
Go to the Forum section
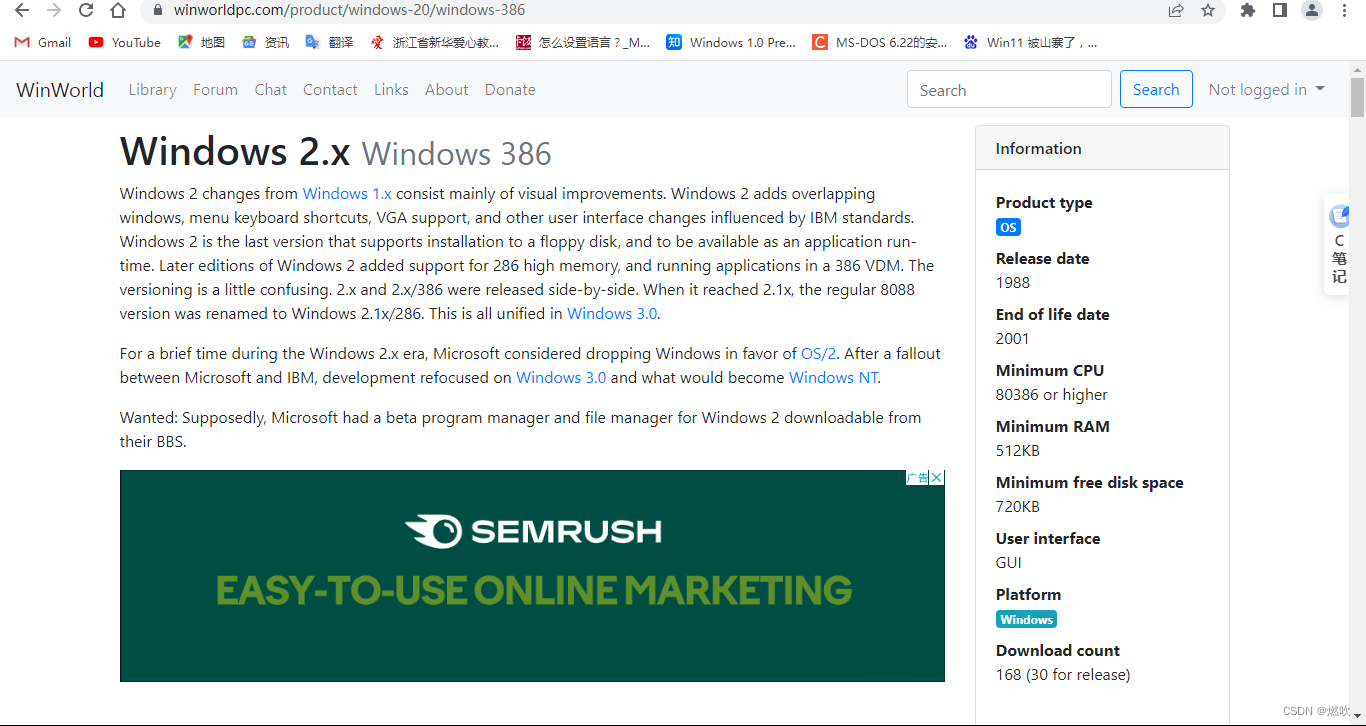pos(215,89)
